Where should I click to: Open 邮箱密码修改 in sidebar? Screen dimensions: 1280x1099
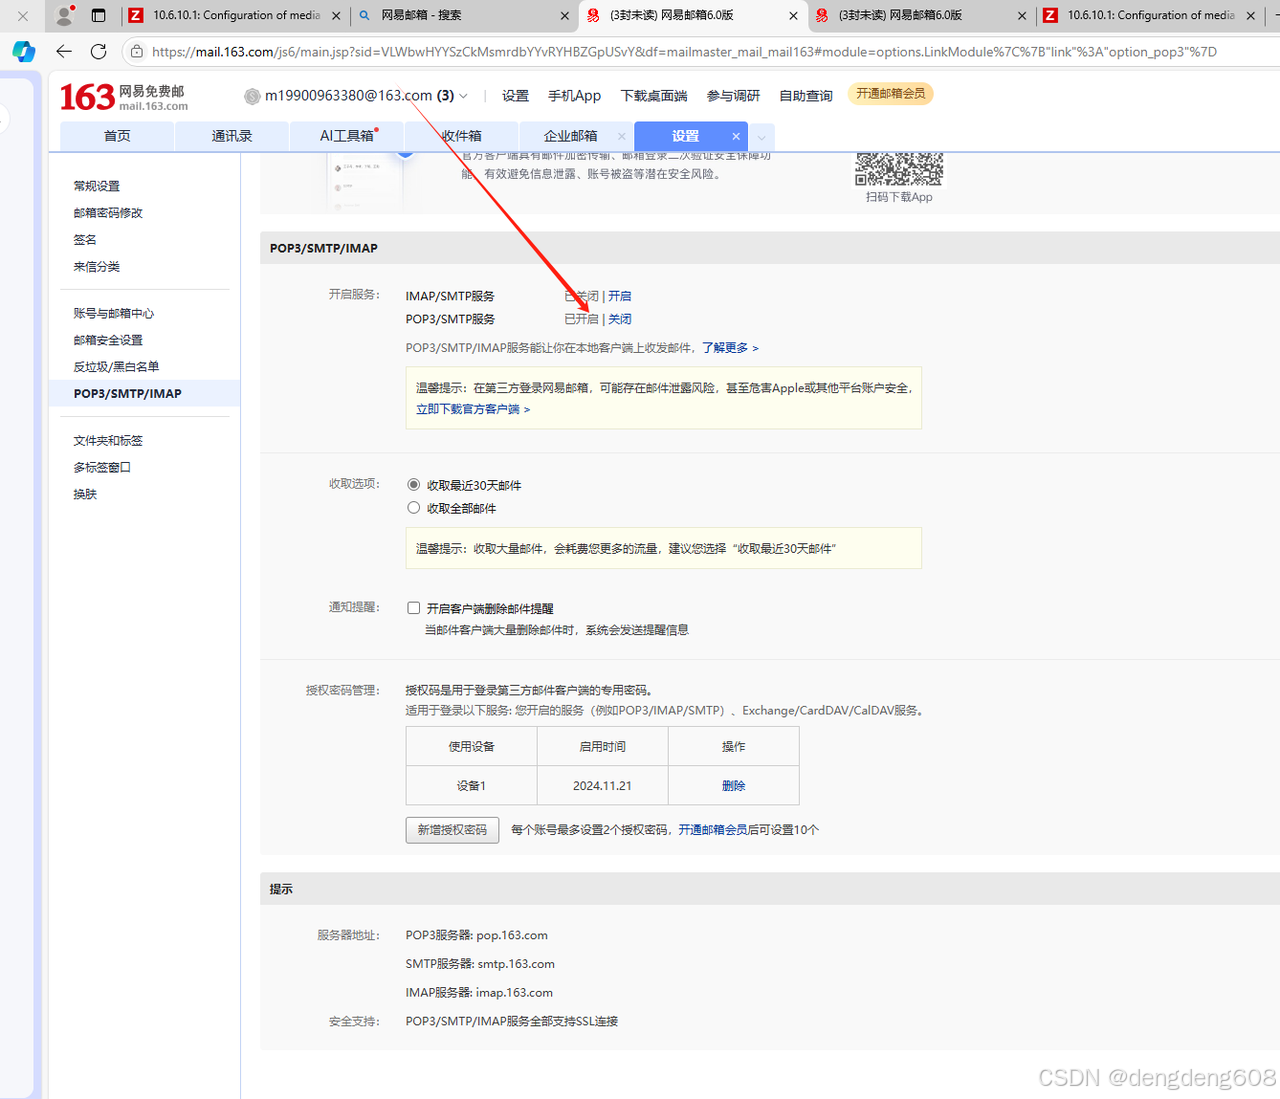pos(108,213)
